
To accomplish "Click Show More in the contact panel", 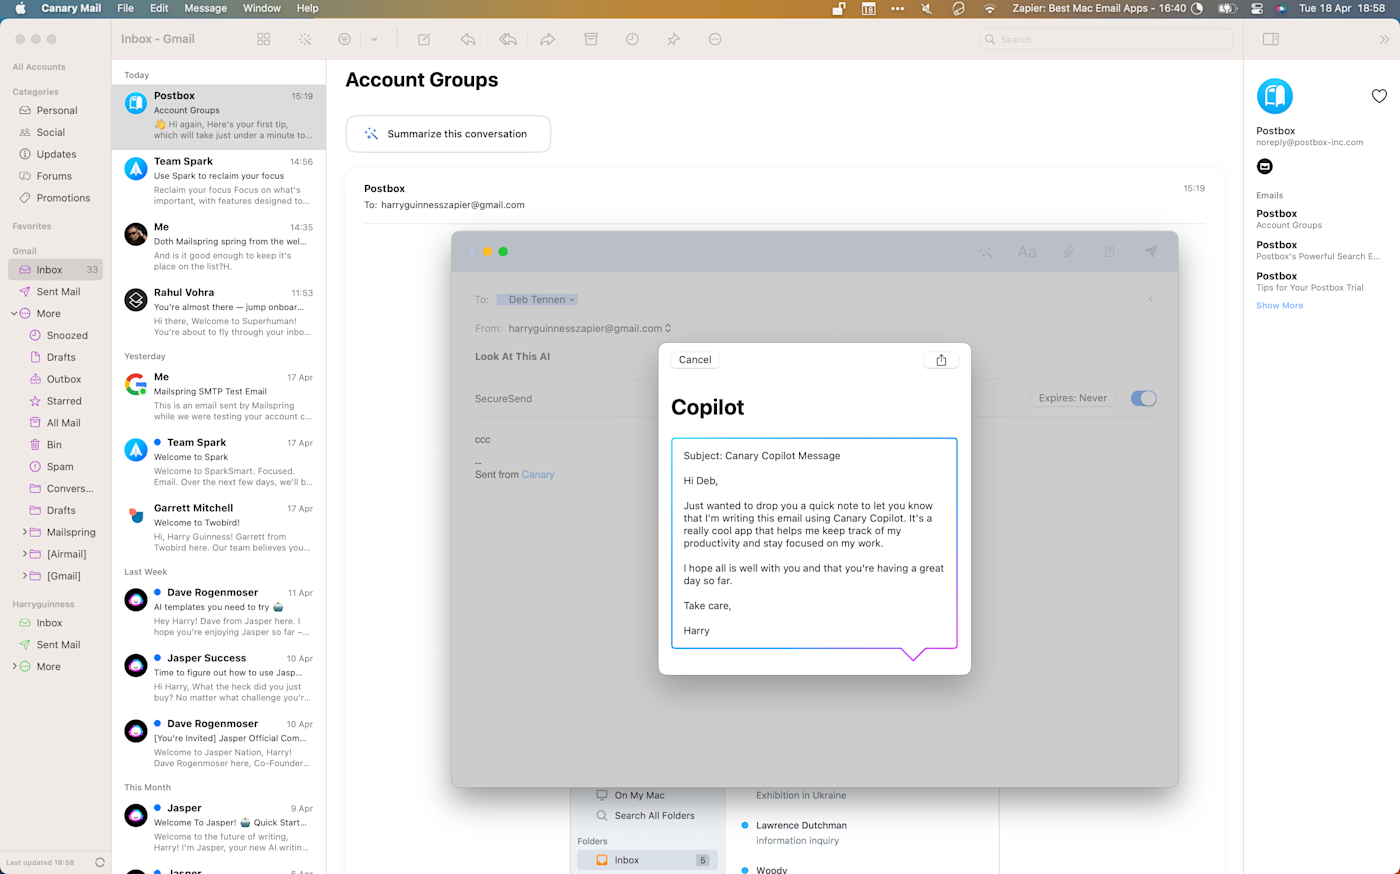I will click(x=1279, y=305).
